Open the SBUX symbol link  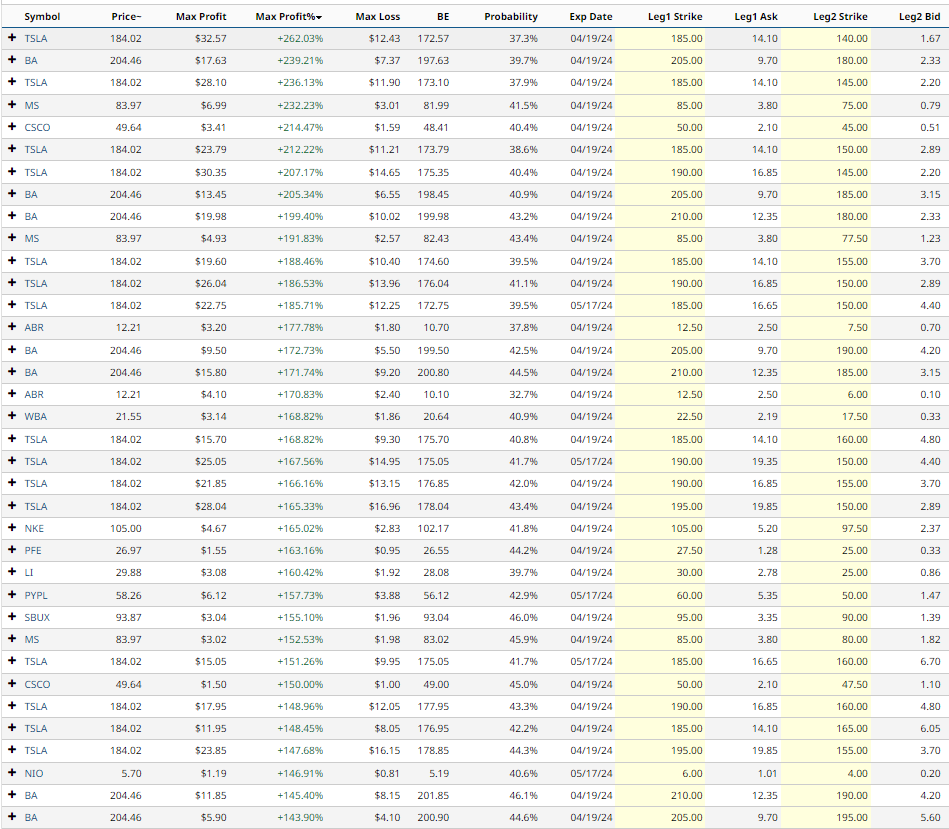coord(37,617)
